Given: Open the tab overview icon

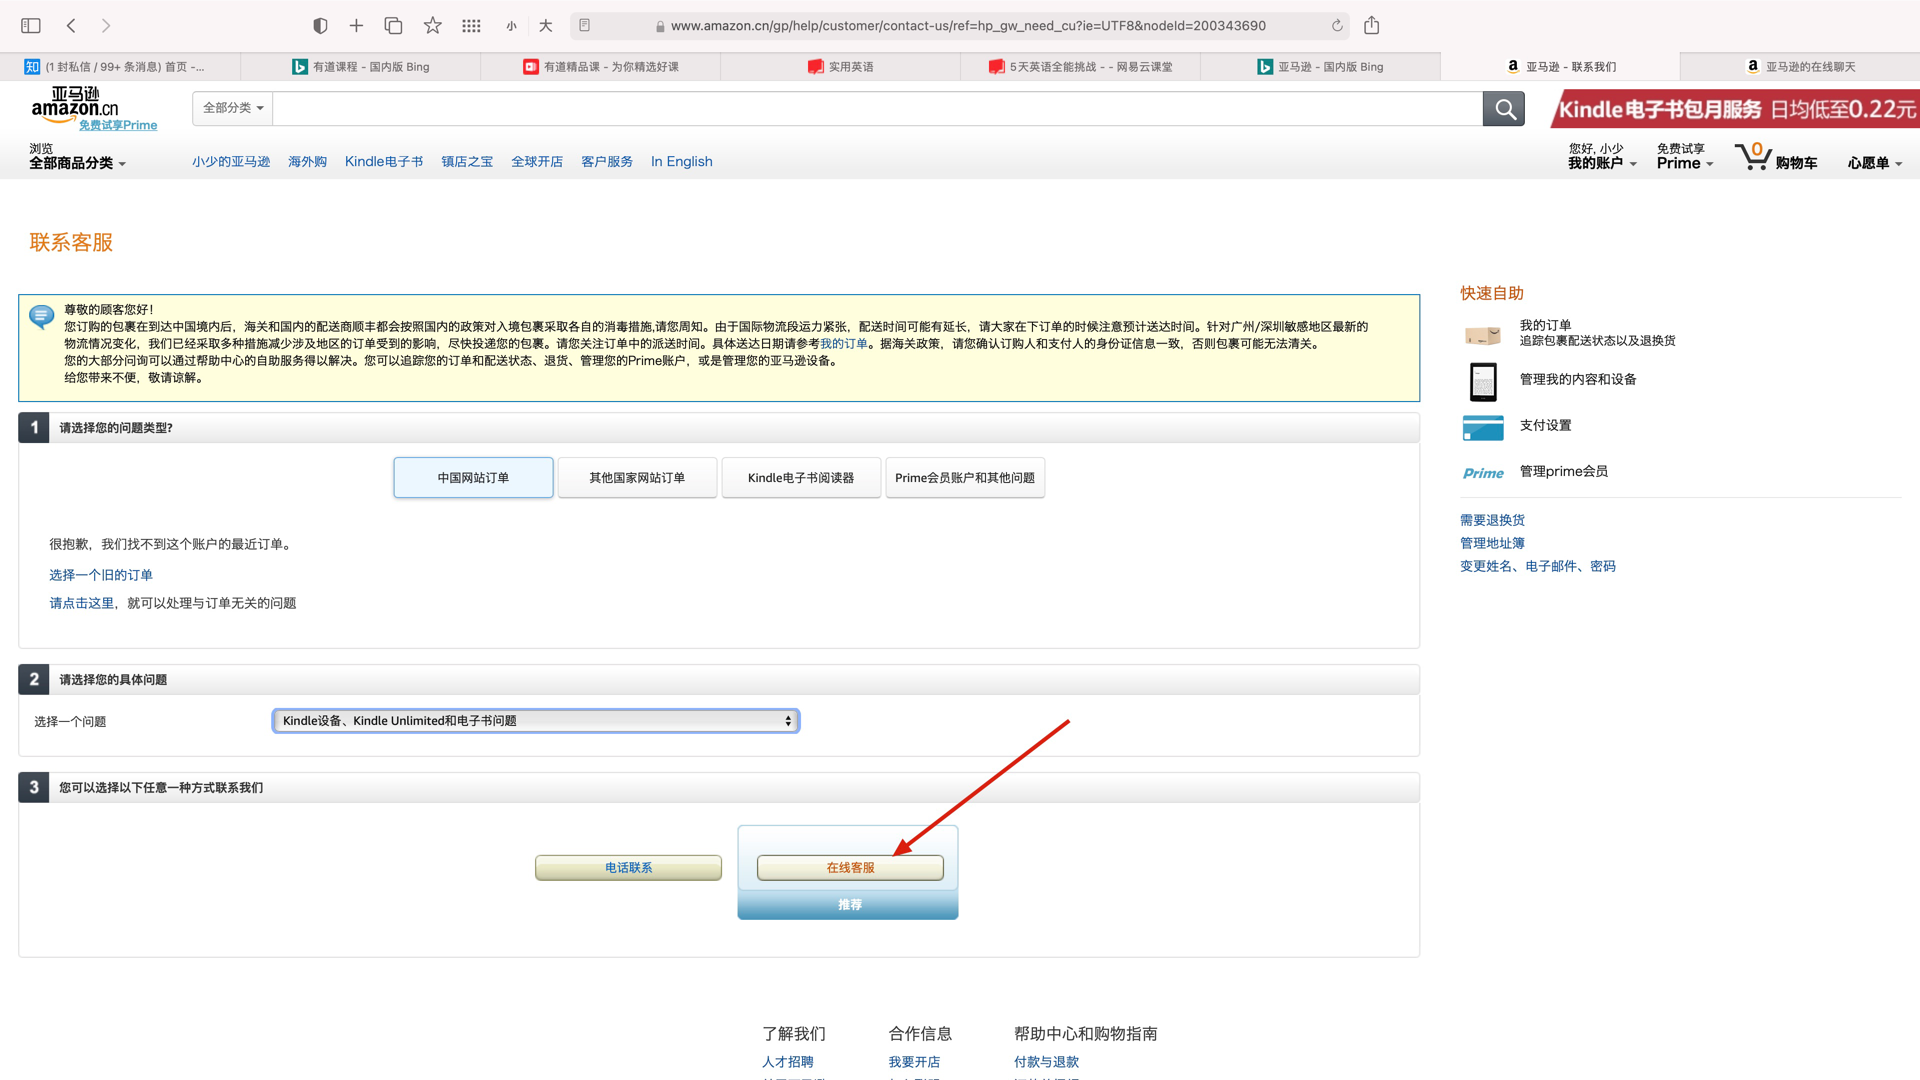Looking at the screenshot, I should pyautogui.click(x=393, y=26).
